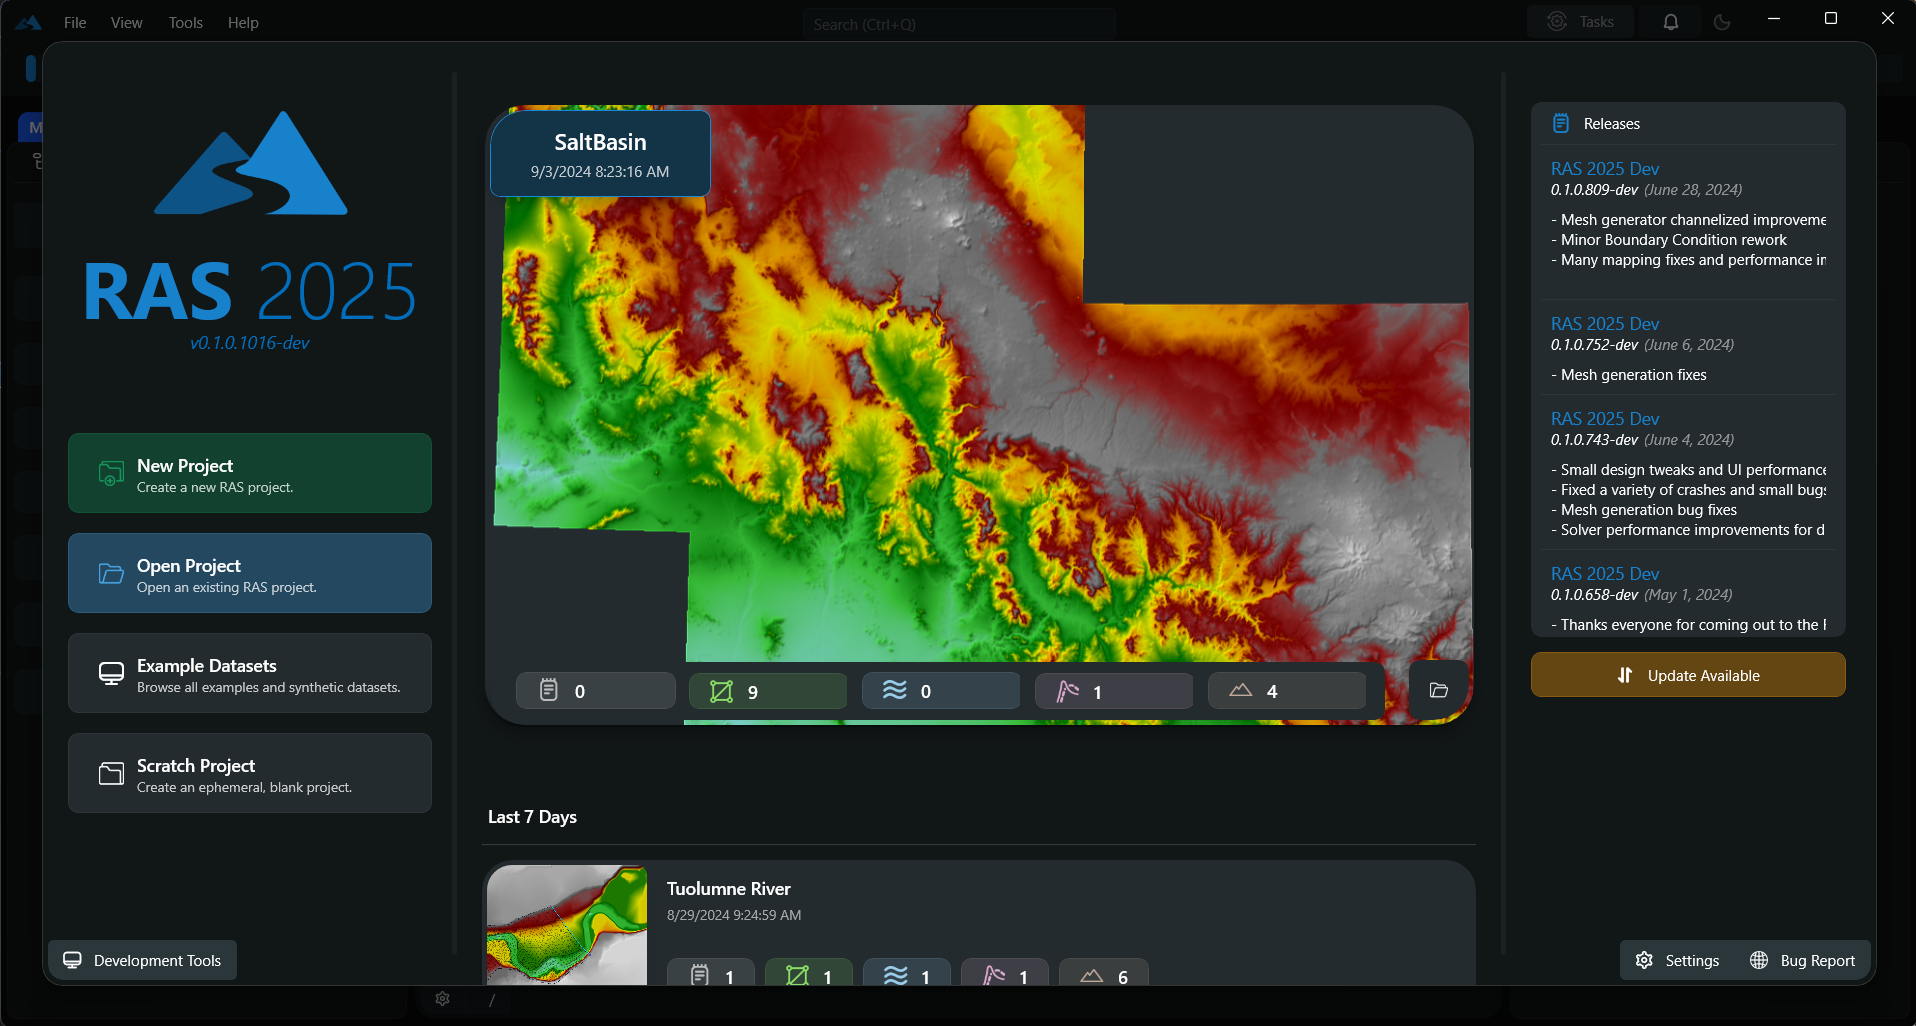1916x1026 pixels.
Task: Click the notification bell icon
Action: pos(1670,22)
